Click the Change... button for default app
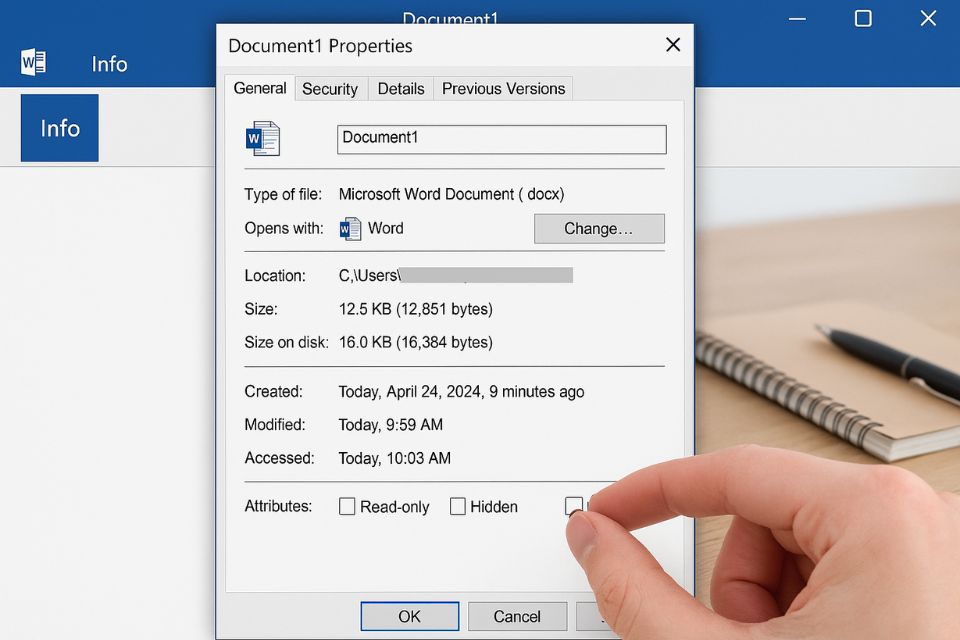The image size is (960, 640). (599, 228)
